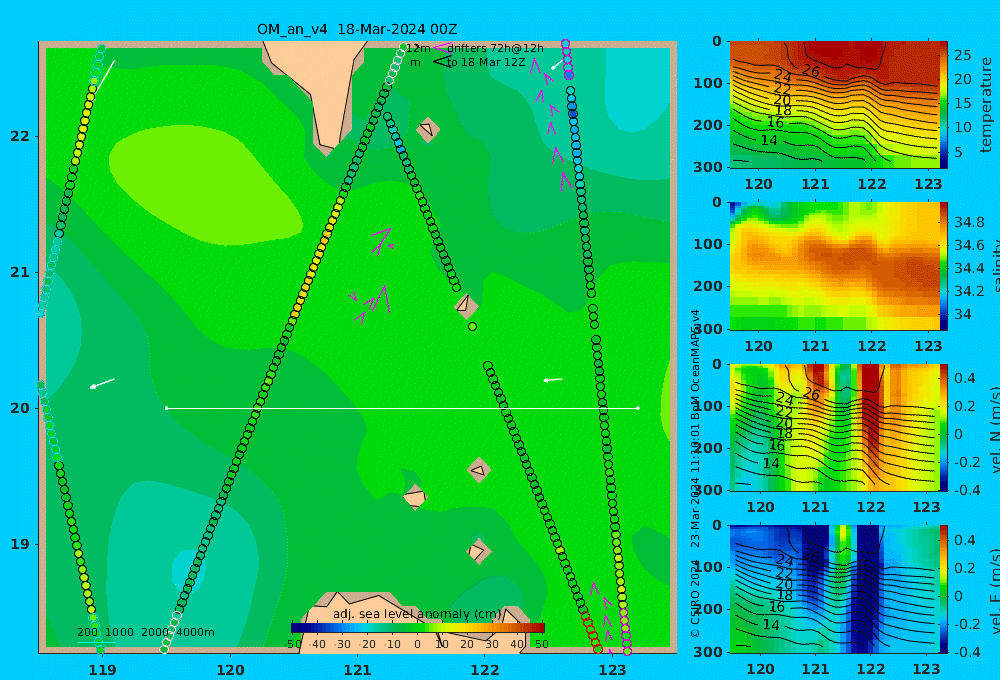Click the white transect line along 20N
1000x680 pixels.
402,408
